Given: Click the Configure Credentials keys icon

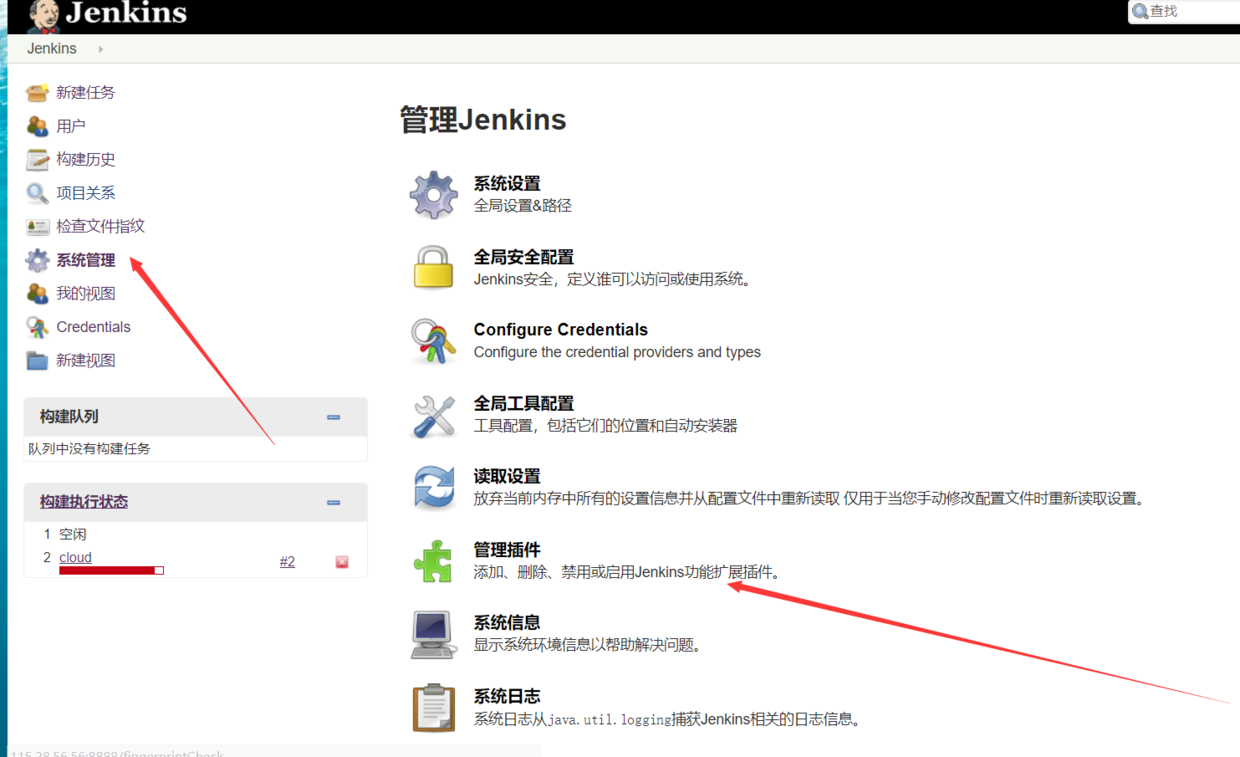Looking at the screenshot, I should point(434,341).
